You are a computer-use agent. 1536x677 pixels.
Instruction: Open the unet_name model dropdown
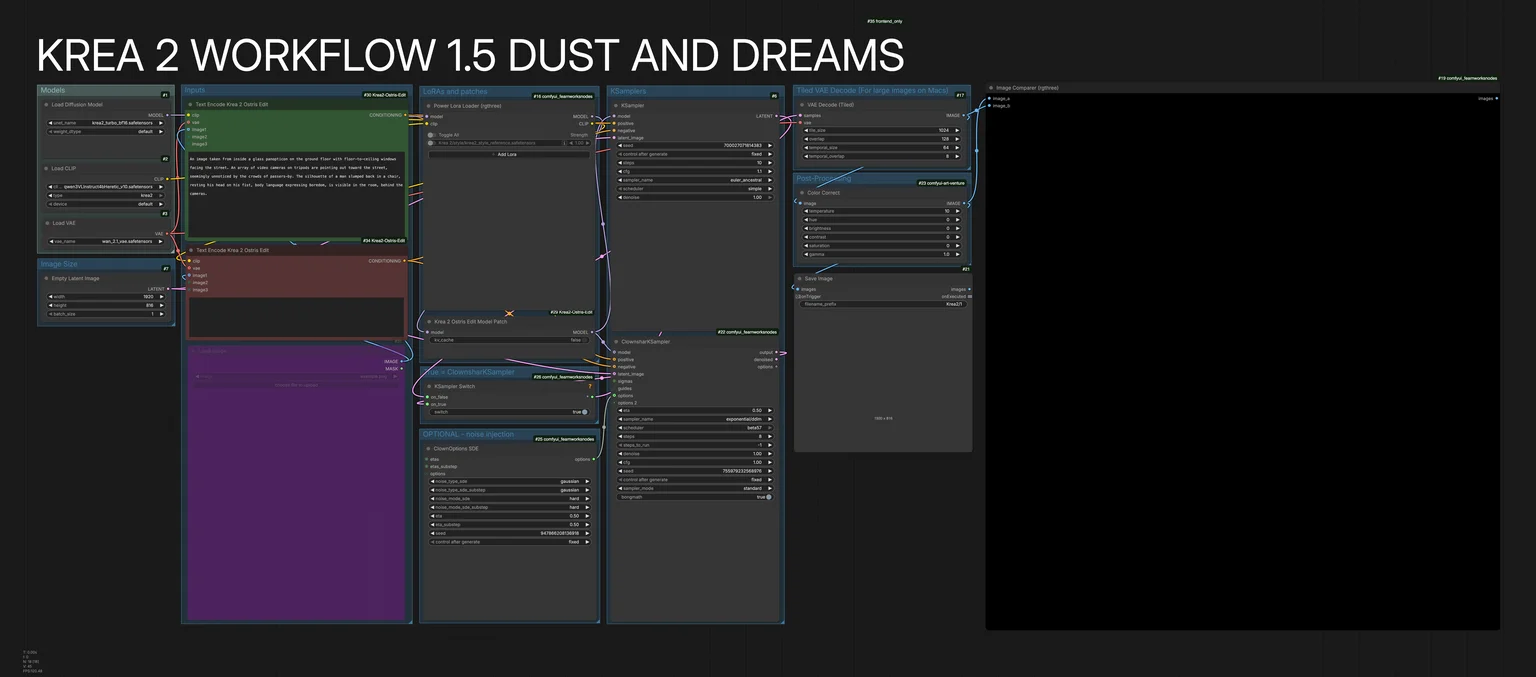pyautogui.click(x=104, y=123)
